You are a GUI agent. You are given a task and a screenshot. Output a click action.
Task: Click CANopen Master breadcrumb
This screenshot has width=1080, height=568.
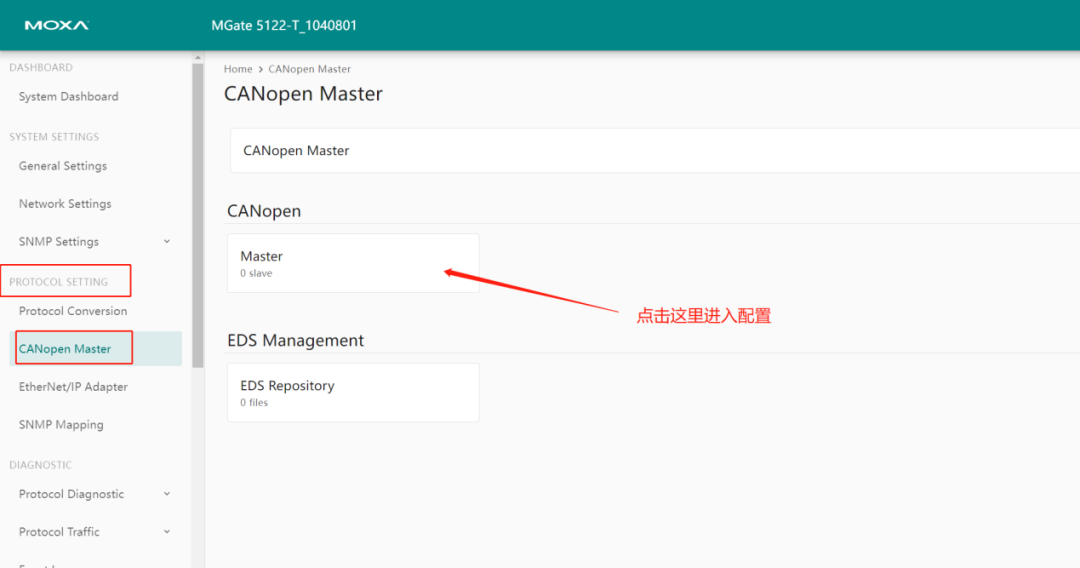point(309,69)
